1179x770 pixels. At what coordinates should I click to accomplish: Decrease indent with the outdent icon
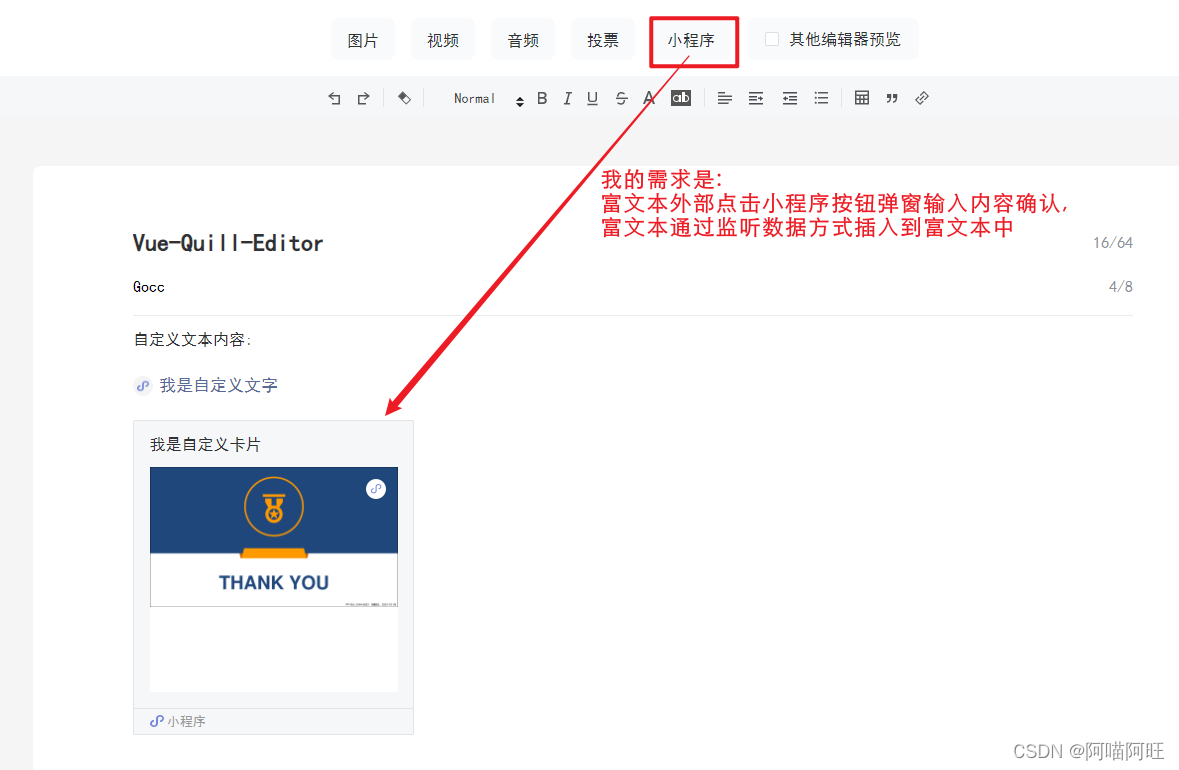pyautogui.click(x=790, y=99)
